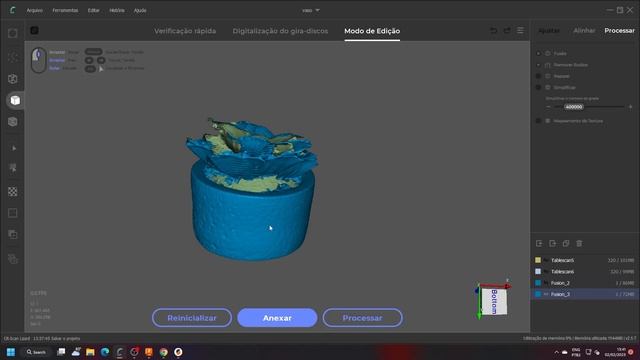This screenshot has height=360, width=640.
Task: Open Microsoft Edge from the taskbar
Action: tap(105, 352)
